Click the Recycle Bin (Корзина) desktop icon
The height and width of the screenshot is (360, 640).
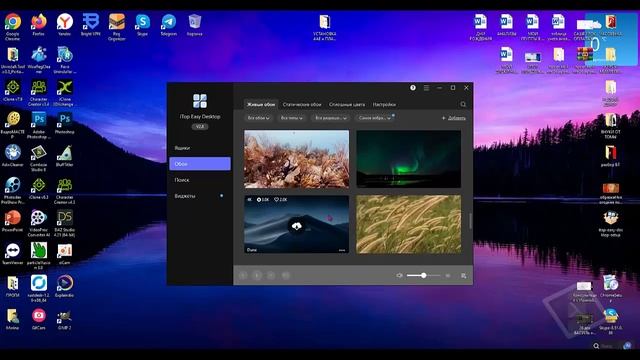coord(195,25)
